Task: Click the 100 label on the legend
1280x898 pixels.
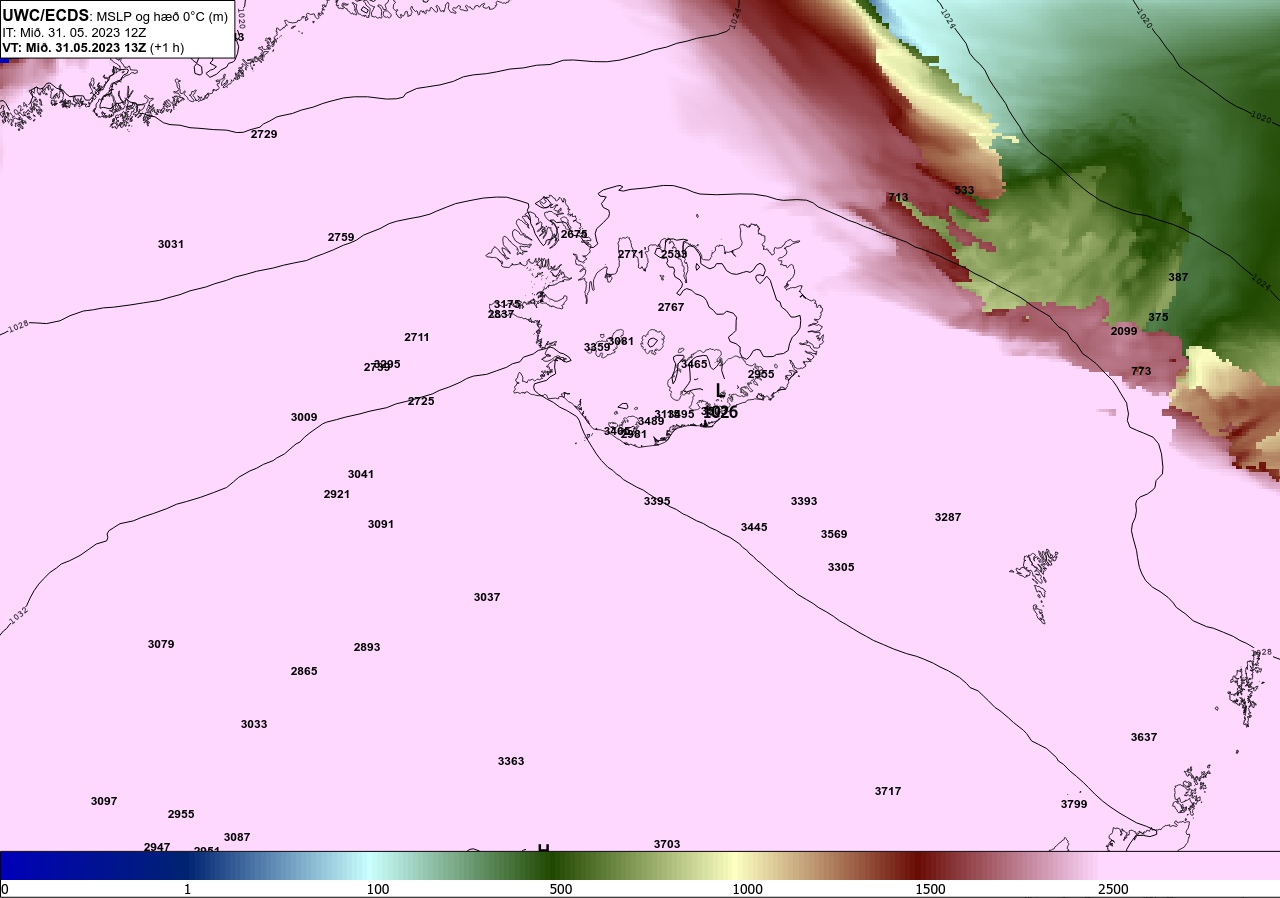Action: click(x=378, y=889)
